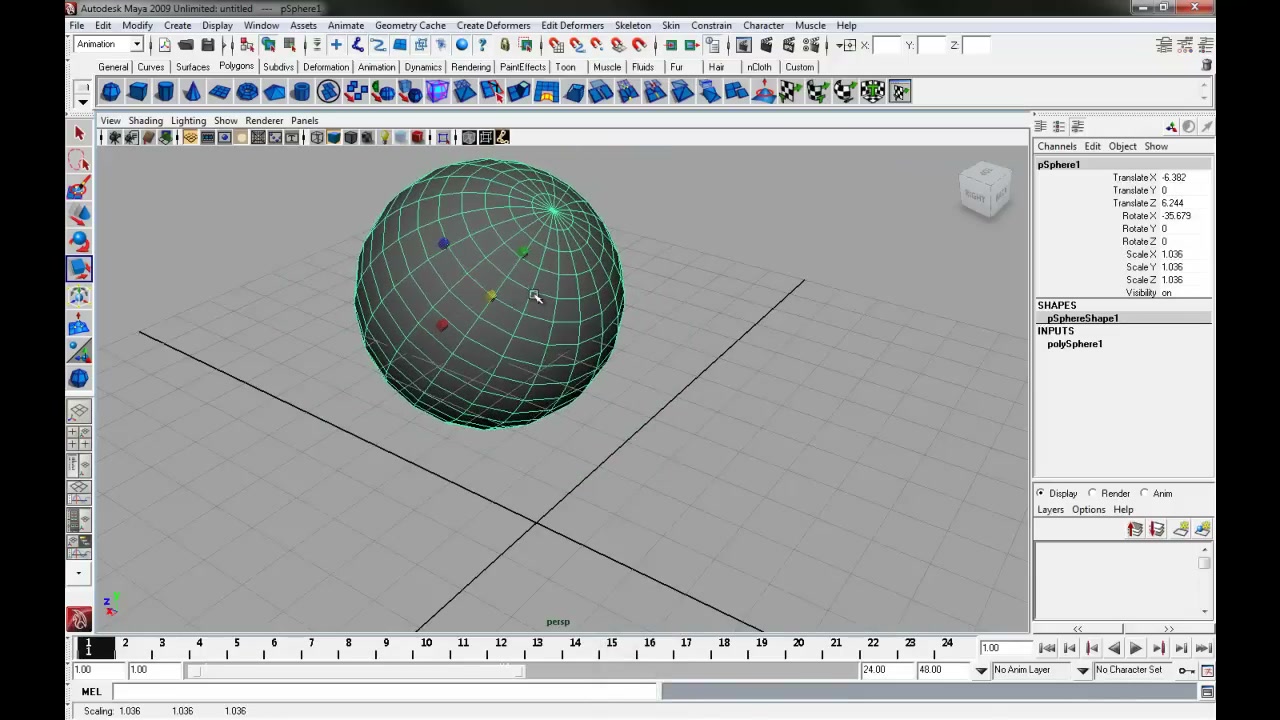Viewport: 1280px width, 720px height.
Task: Click the range slider bar
Action: 356,670
